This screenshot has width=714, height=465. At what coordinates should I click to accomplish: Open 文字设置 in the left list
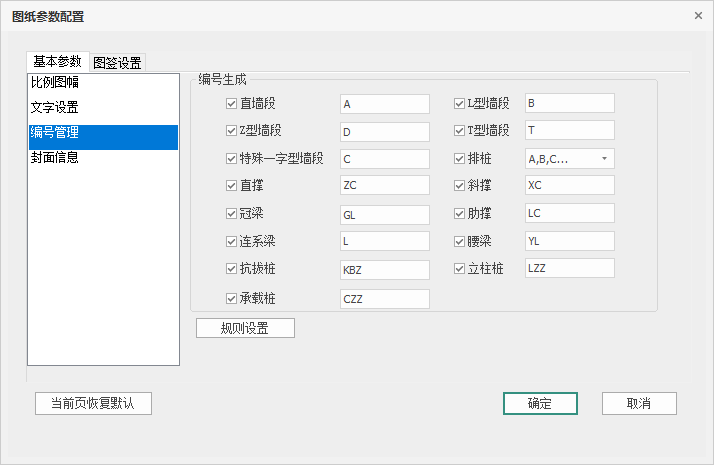coord(55,108)
